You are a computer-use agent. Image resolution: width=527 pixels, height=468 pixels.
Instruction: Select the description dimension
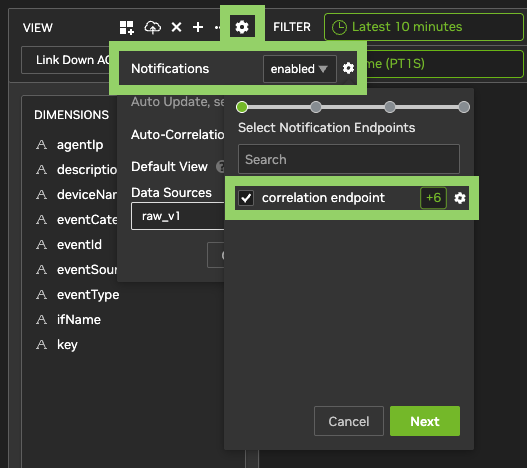coord(87,170)
